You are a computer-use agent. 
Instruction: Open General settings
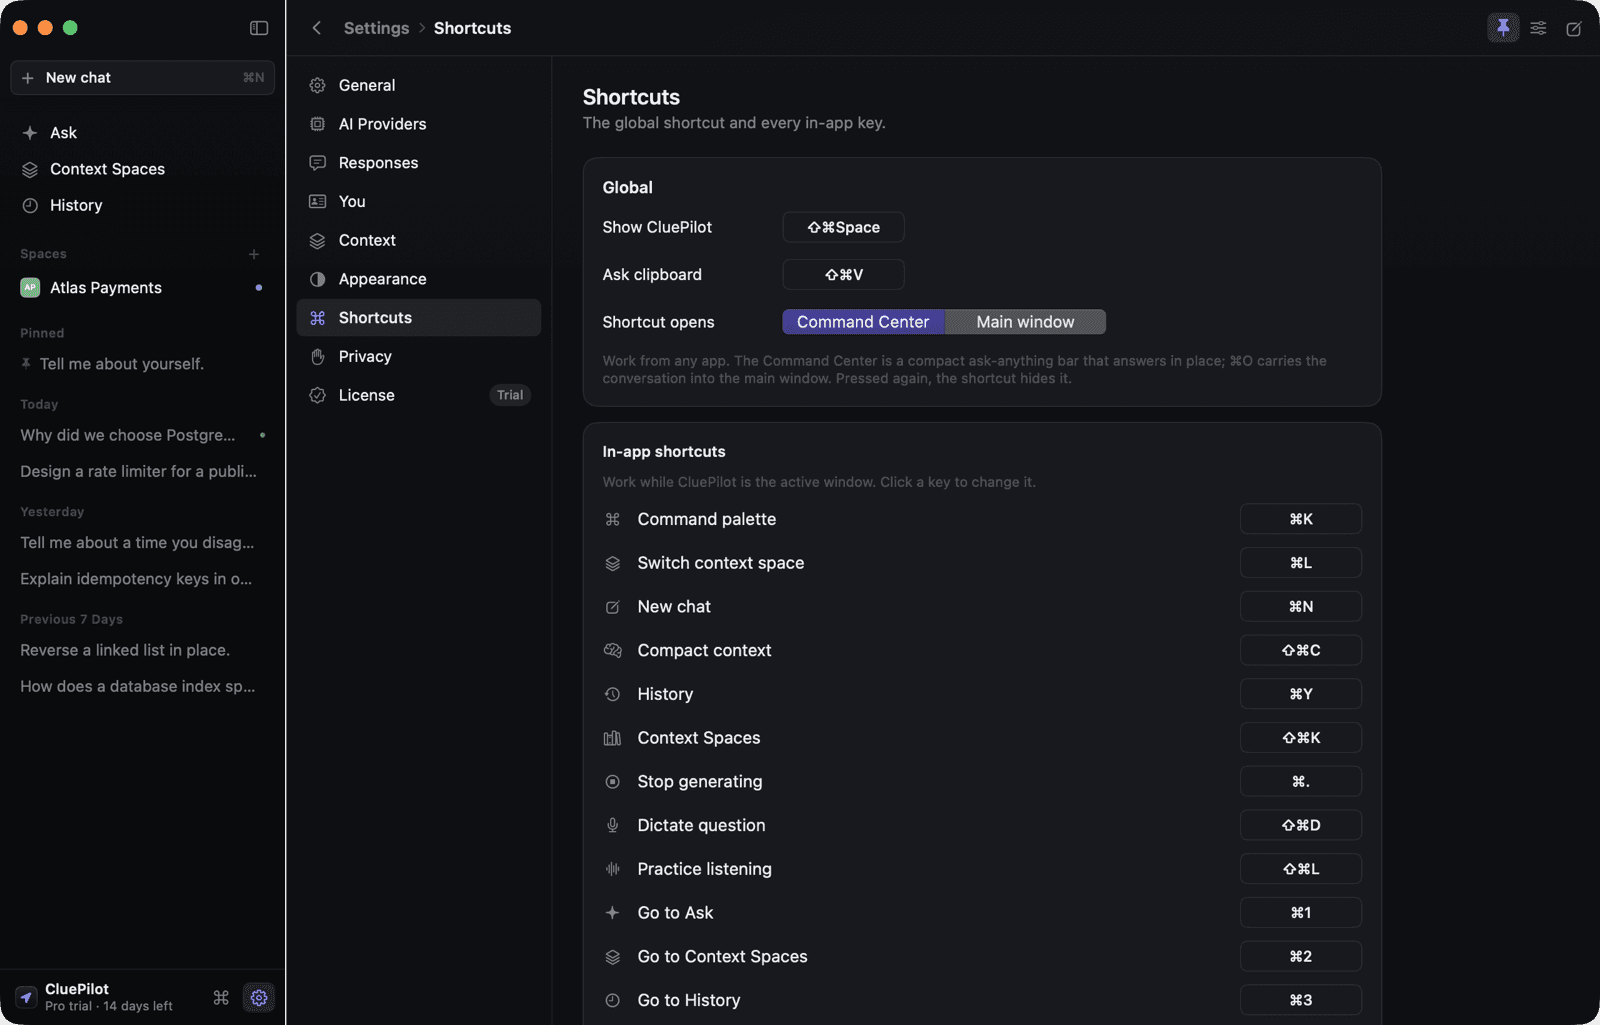click(419, 85)
